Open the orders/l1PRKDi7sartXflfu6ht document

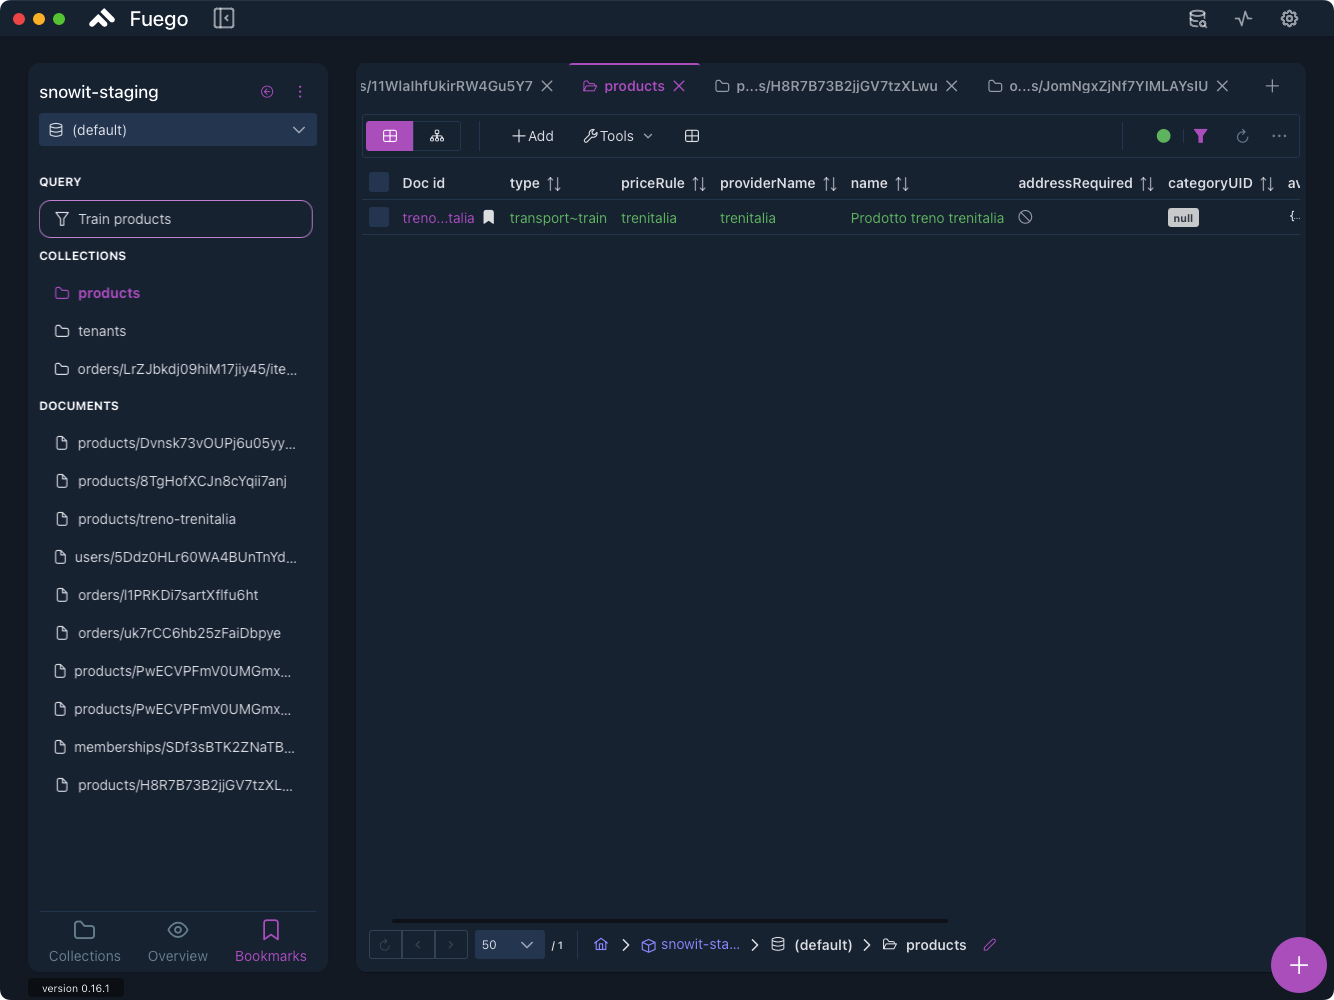click(x=176, y=595)
